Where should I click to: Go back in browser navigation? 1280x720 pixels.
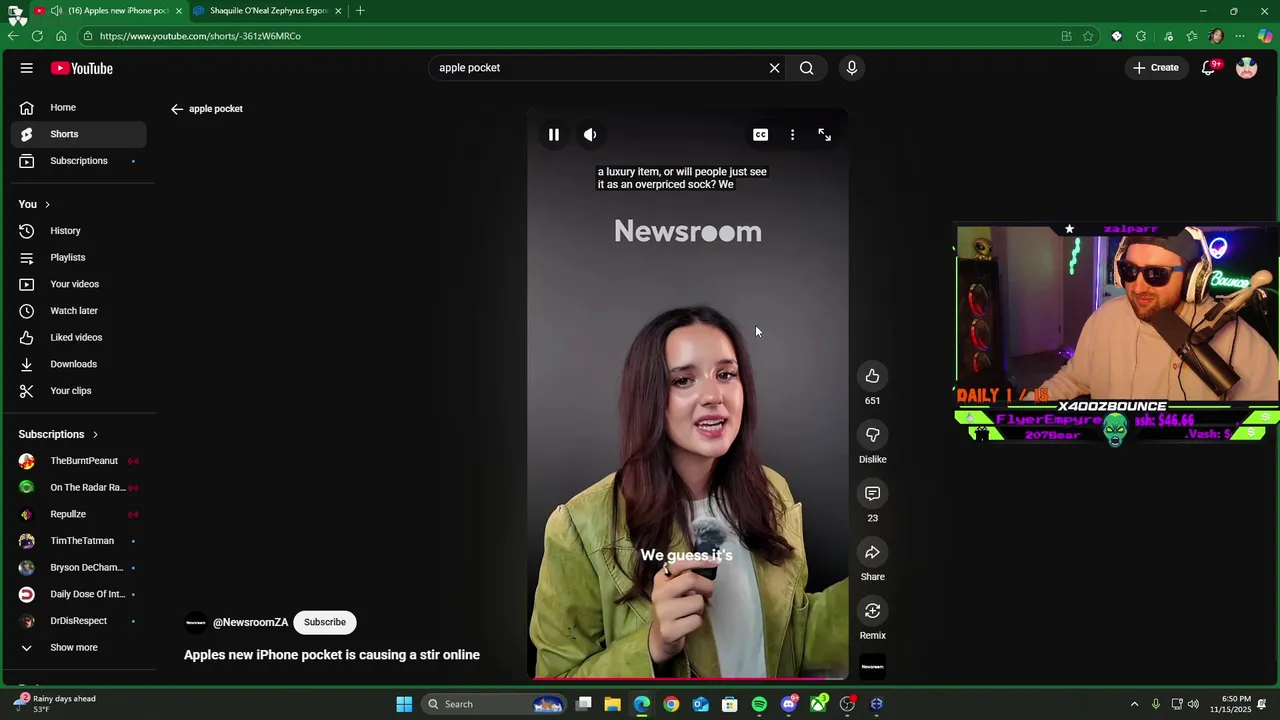(13, 36)
